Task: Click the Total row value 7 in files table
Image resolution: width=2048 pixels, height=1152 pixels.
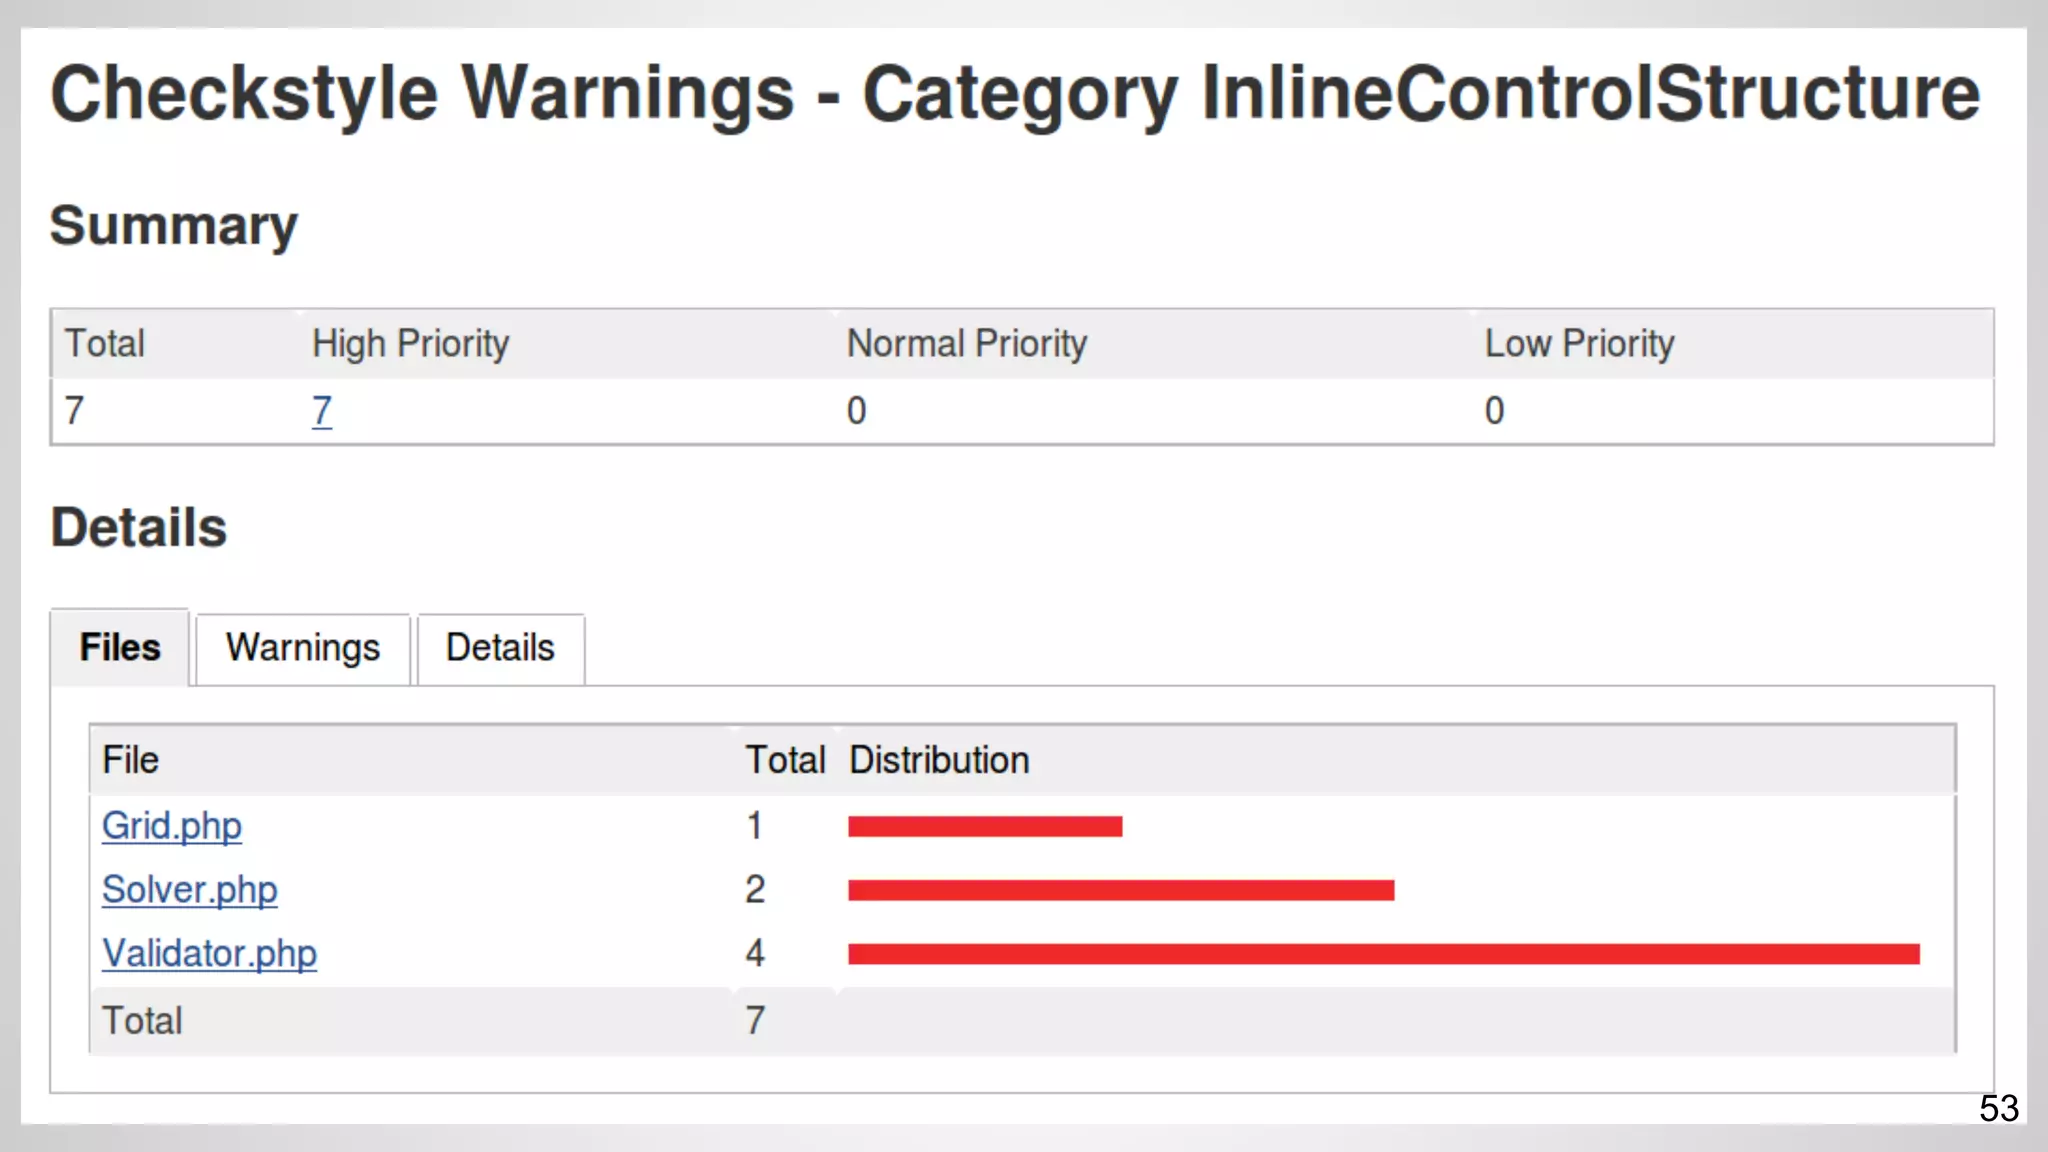Action: click(755, 1021)
